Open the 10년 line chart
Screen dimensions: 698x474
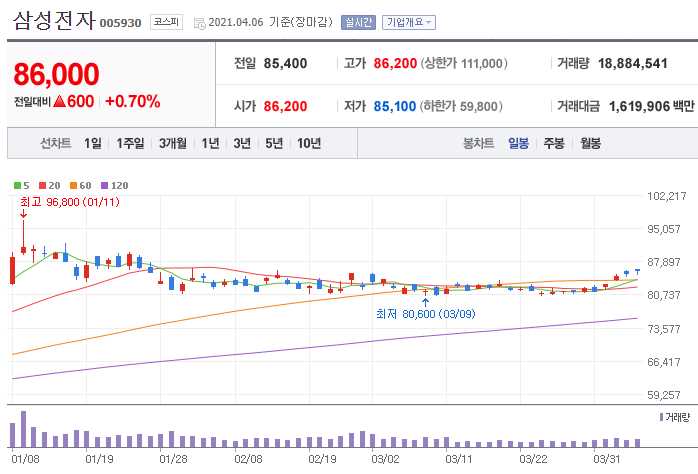pos(309,143)
